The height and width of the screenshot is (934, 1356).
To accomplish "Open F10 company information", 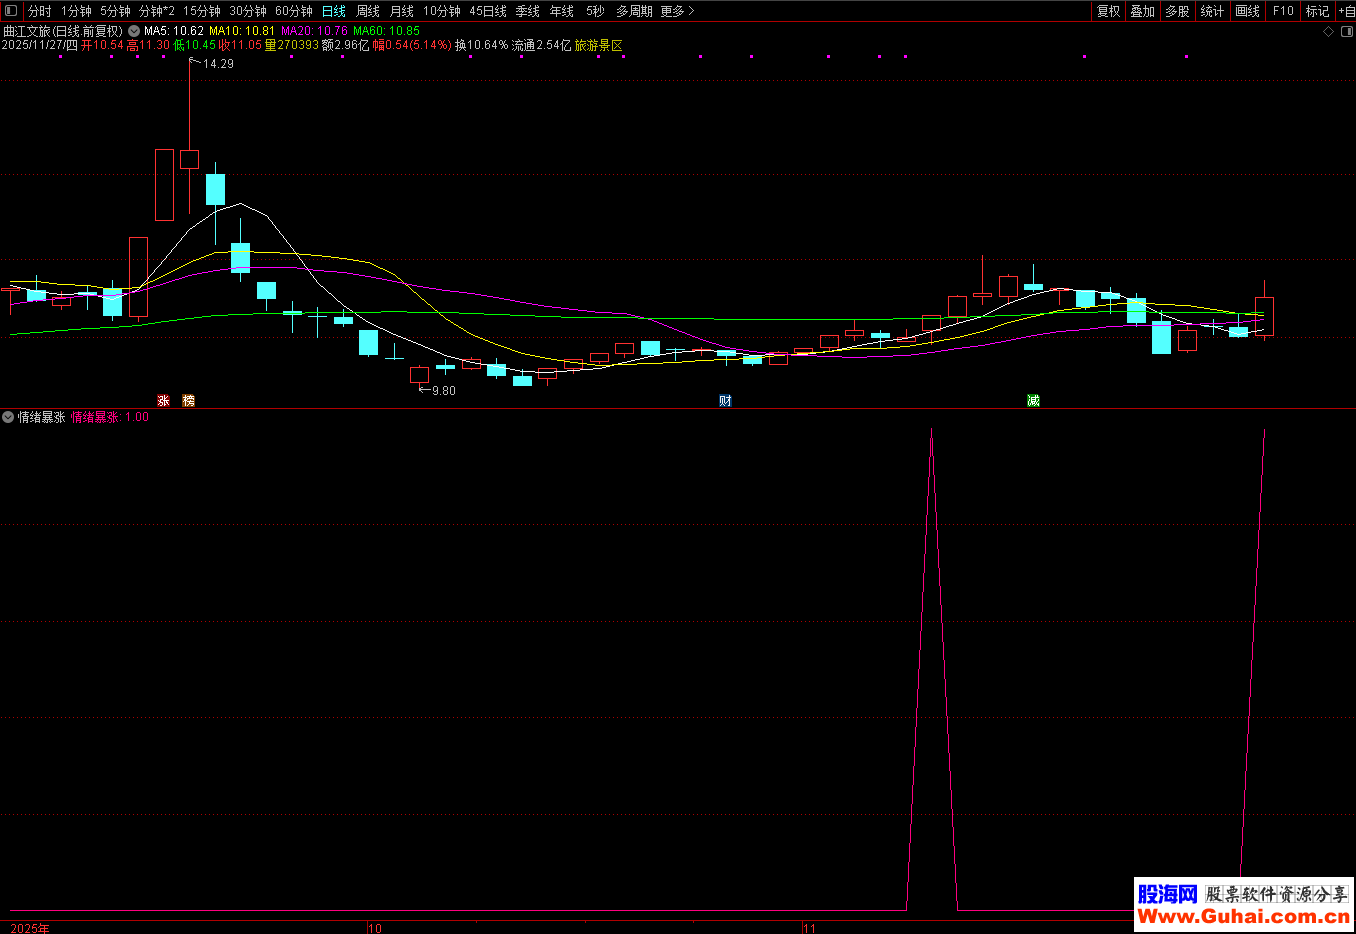I will pos(1283,11).
